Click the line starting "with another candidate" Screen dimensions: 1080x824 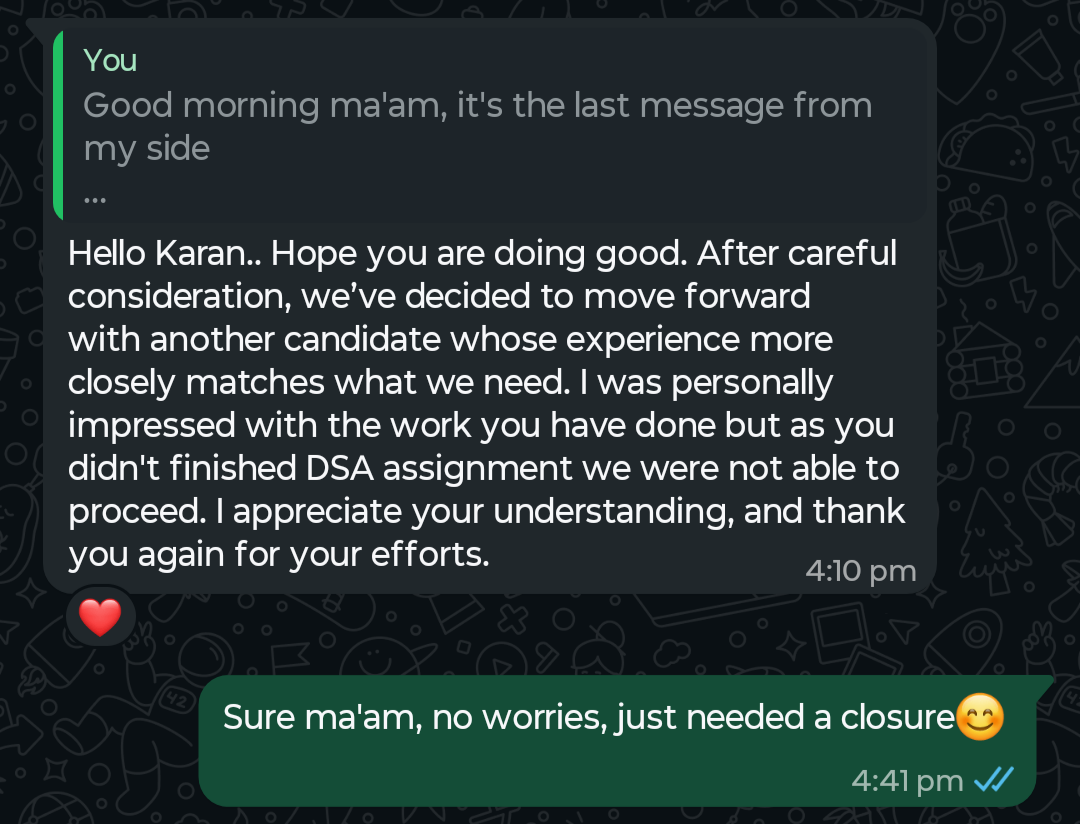(x=450, y=340)
